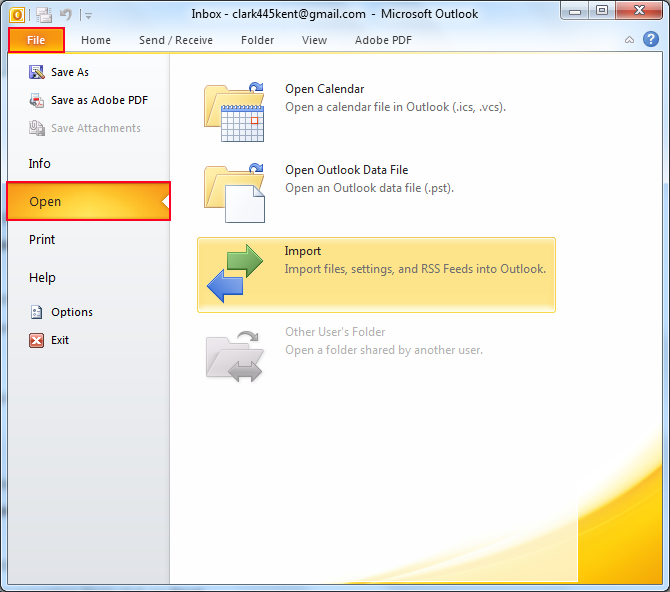The width and height of the screenshot is (670, 592).
Task: Click the Options icon
Action: pos(37,312)
